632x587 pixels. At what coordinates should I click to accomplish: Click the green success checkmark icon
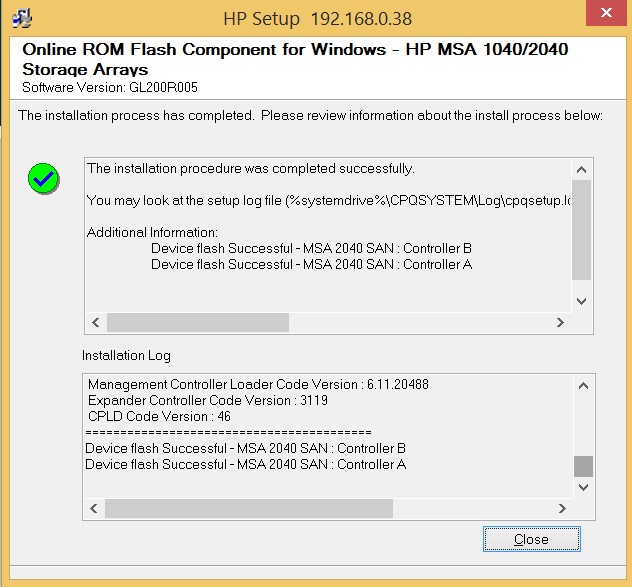44,178
